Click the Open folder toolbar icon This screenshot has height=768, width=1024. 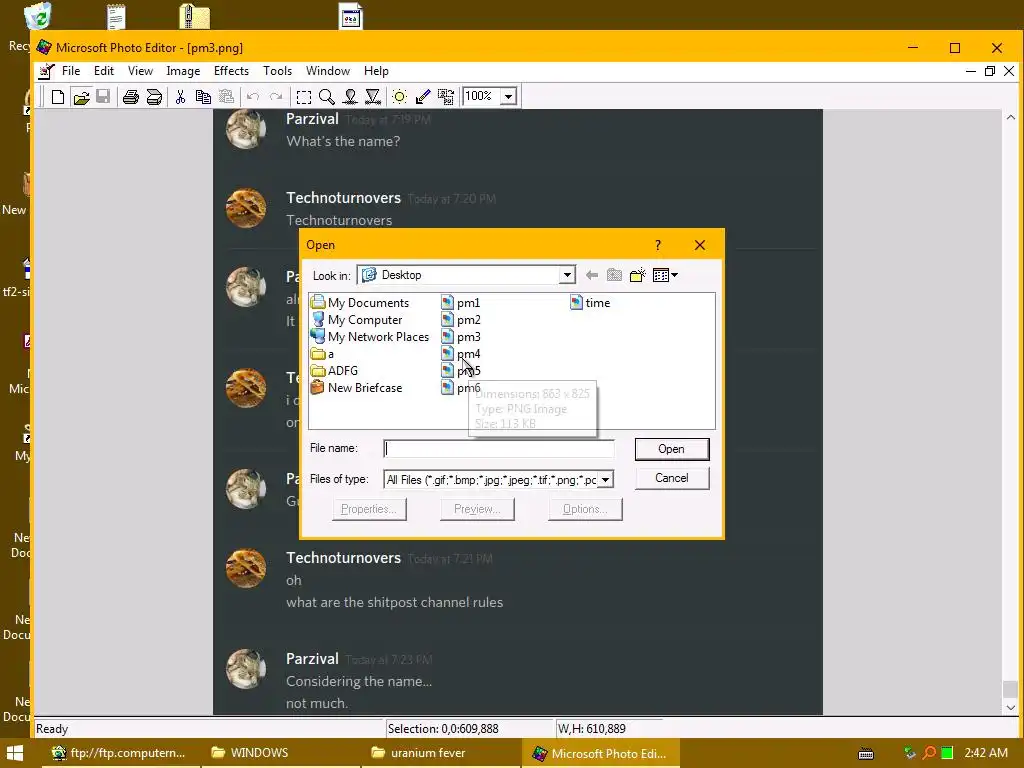81,97
